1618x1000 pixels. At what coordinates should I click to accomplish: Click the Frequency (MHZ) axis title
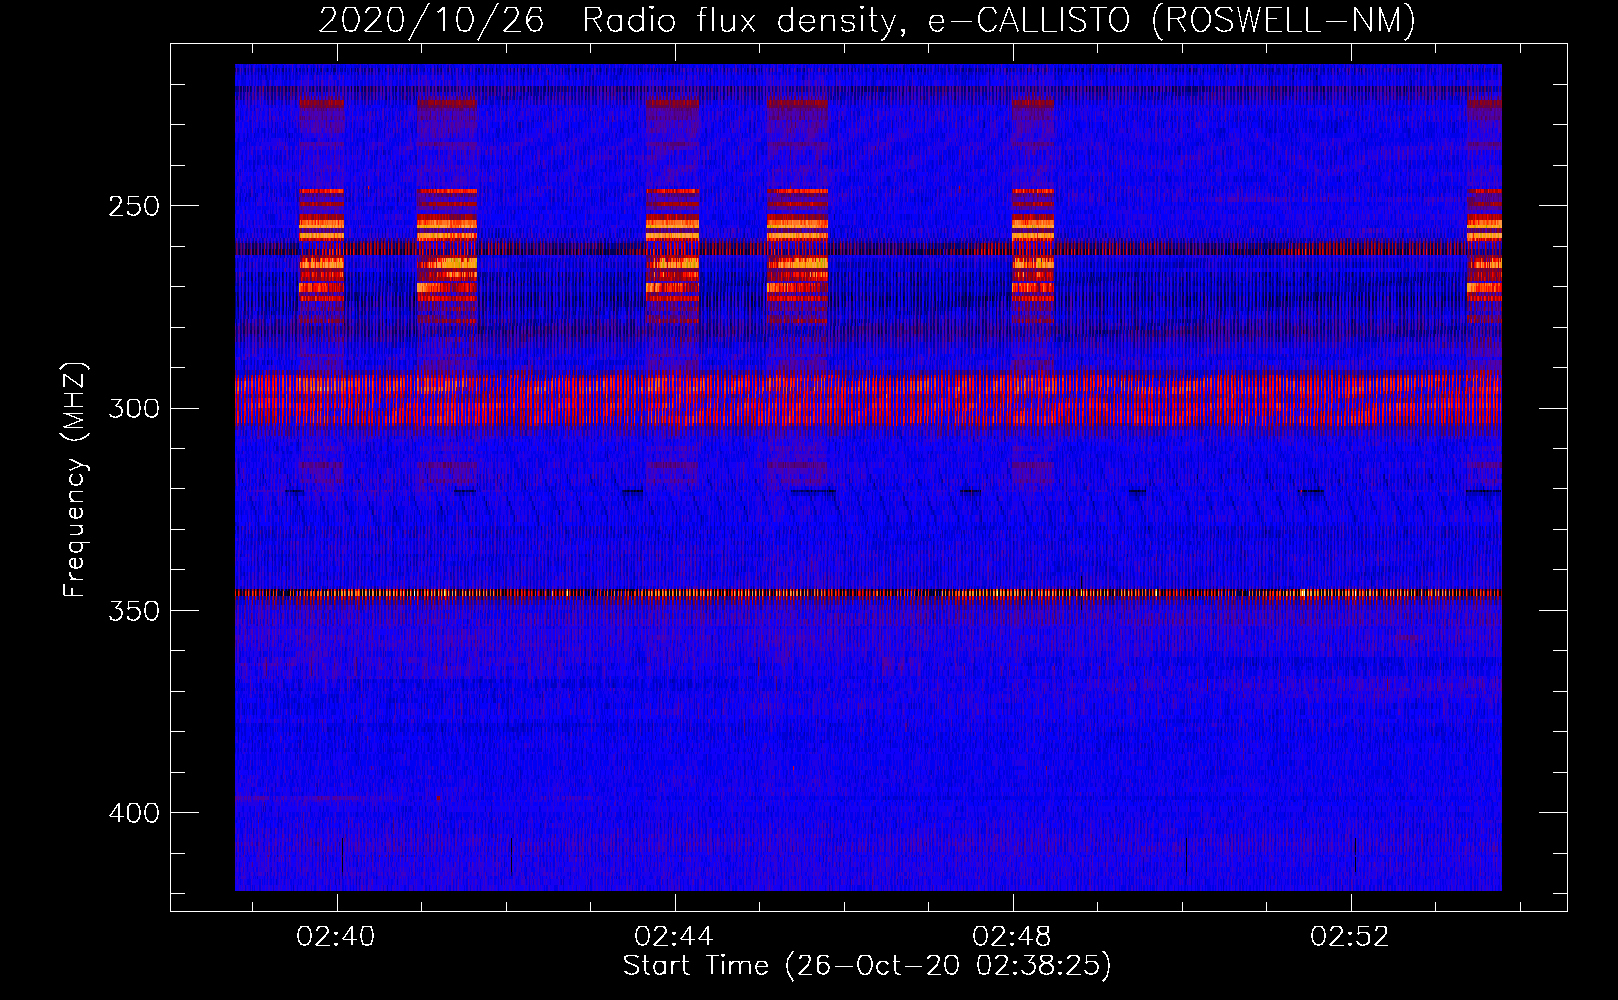coord(75,480)
